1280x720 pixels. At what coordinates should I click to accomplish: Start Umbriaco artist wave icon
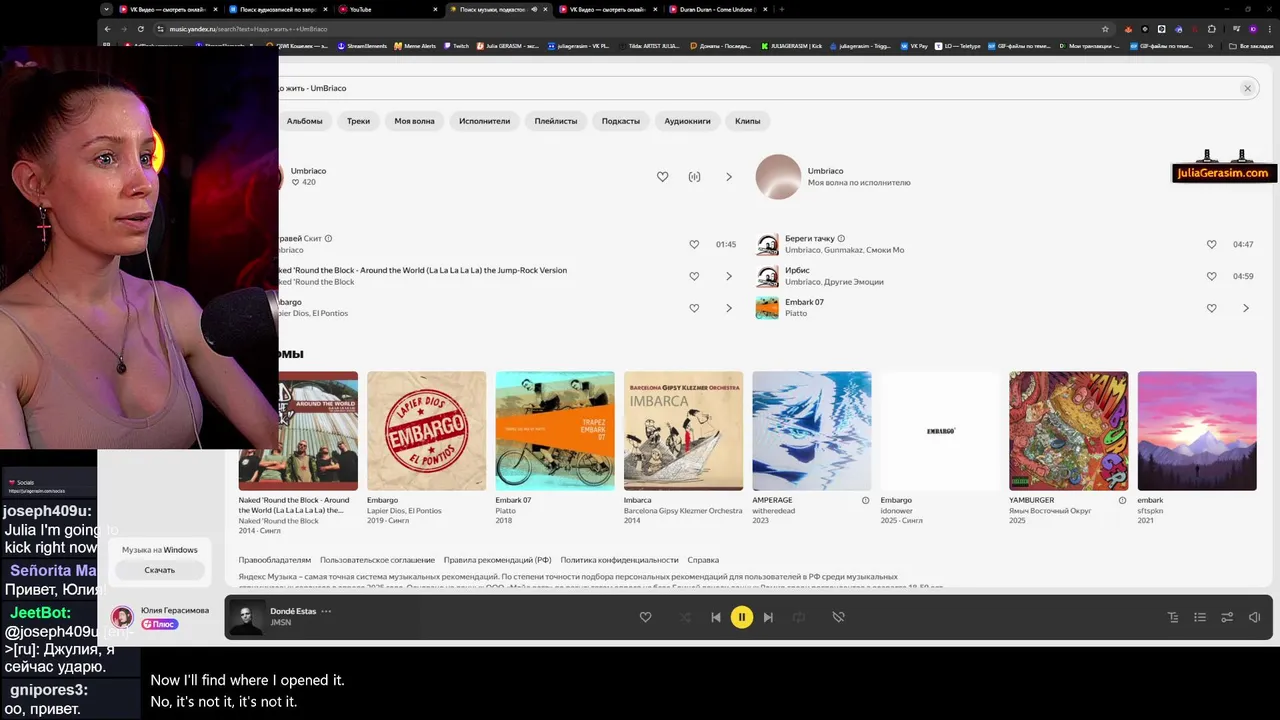click(x=694, y=177)
